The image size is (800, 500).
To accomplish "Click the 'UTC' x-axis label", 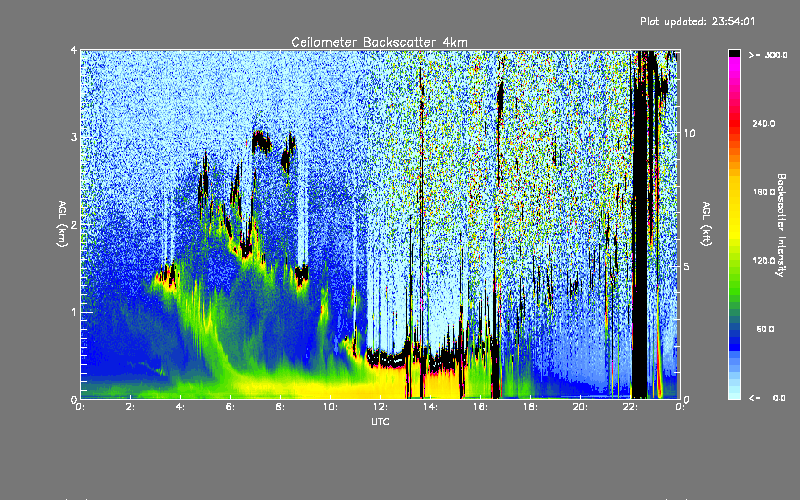I will coord(380,422).
